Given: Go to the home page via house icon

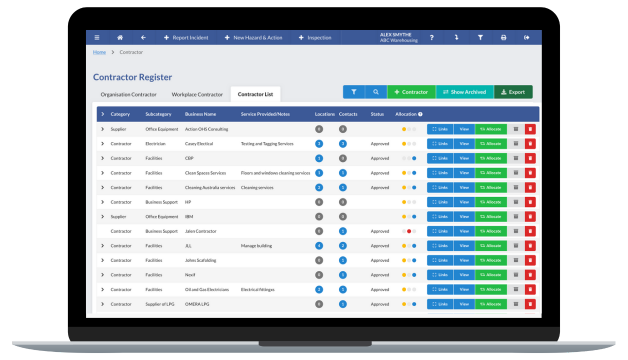Looking at the screenshot, I should 120,38.
